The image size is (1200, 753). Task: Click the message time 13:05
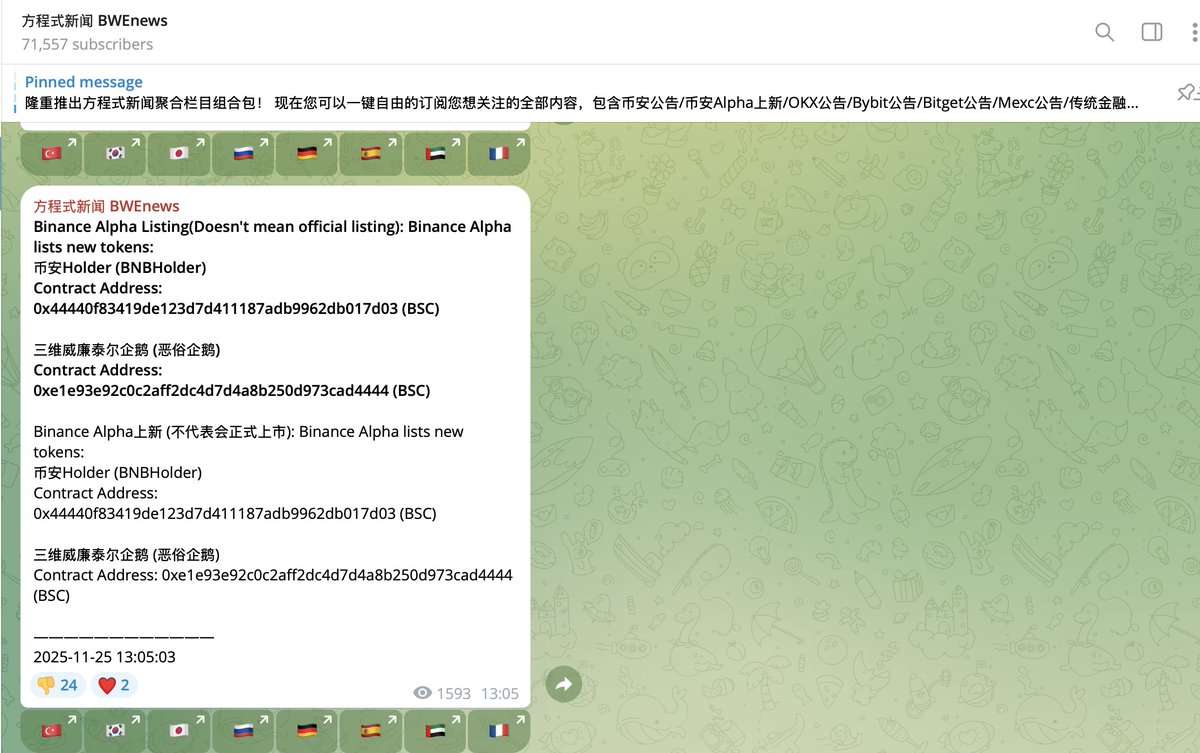click(x=500, y=693)
